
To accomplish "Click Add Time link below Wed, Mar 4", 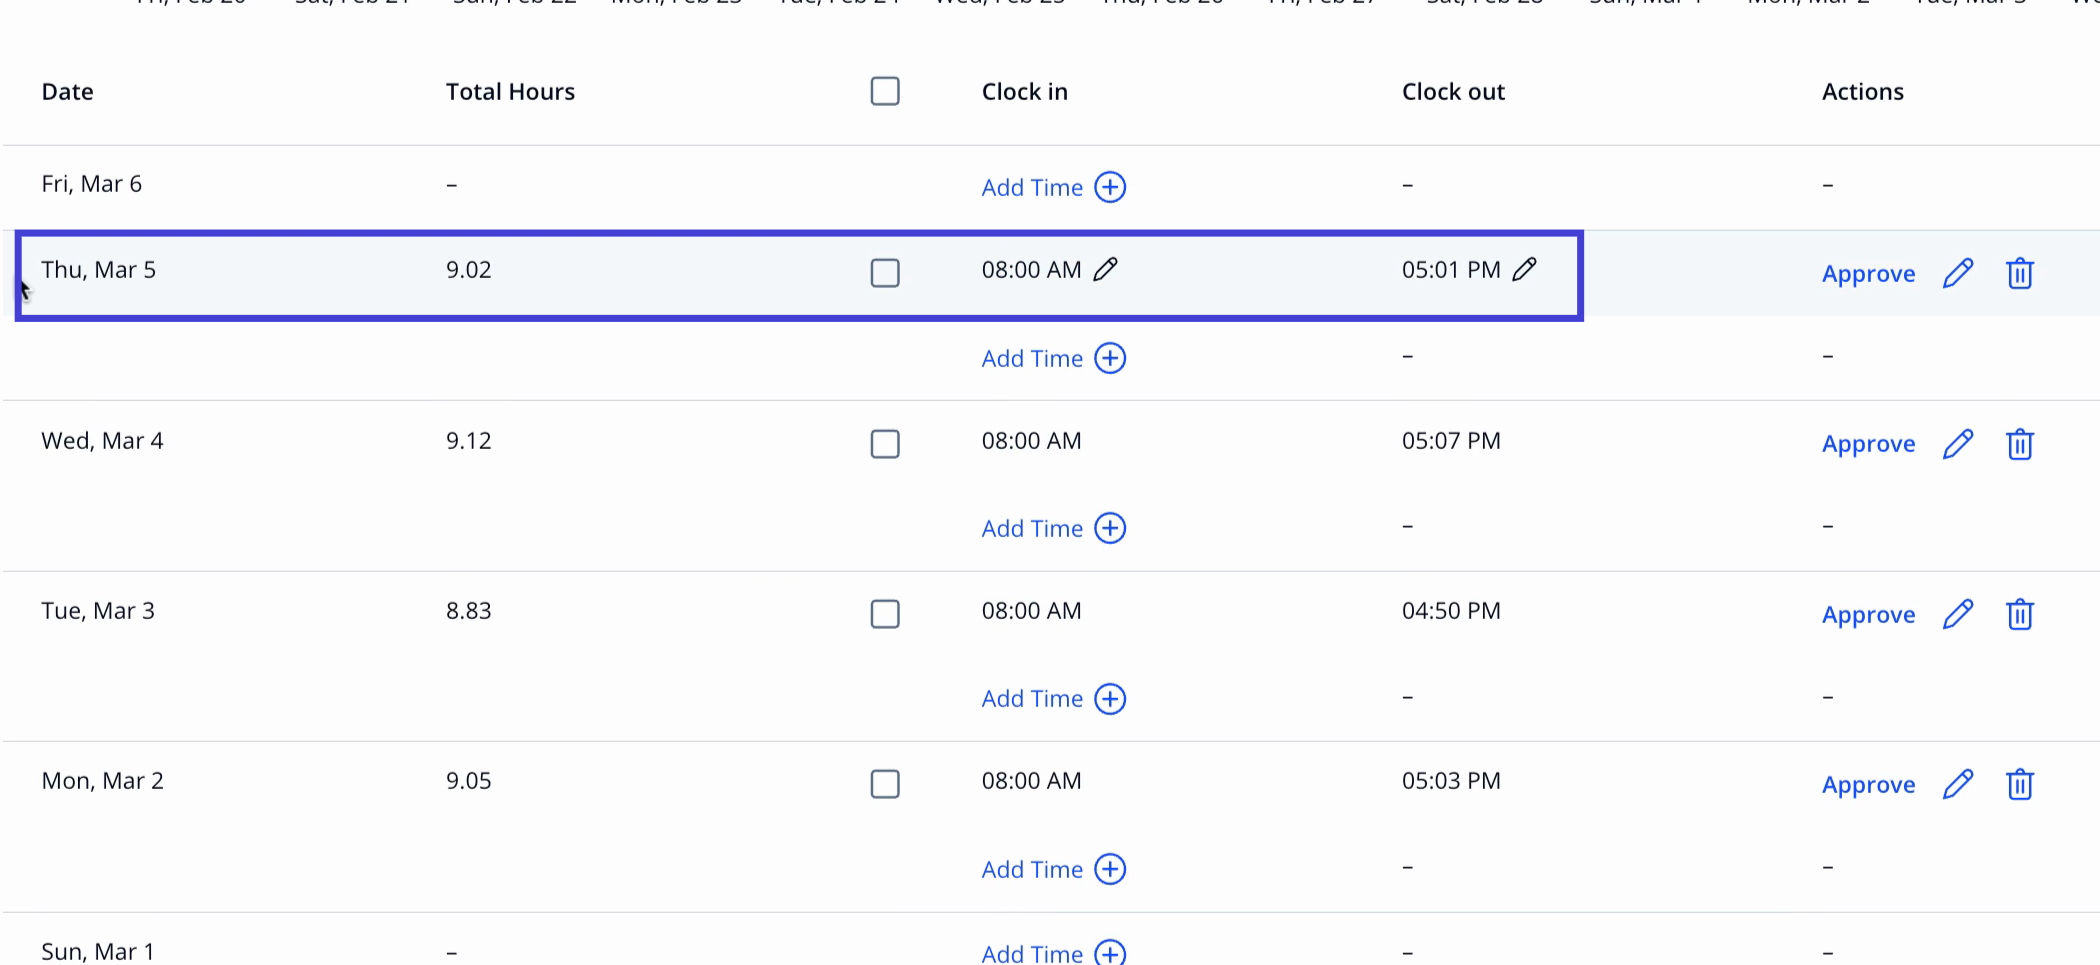I will tap(1032, 529).
